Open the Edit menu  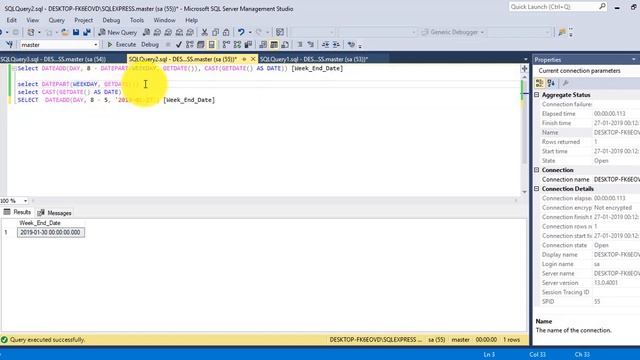point(11,20)
